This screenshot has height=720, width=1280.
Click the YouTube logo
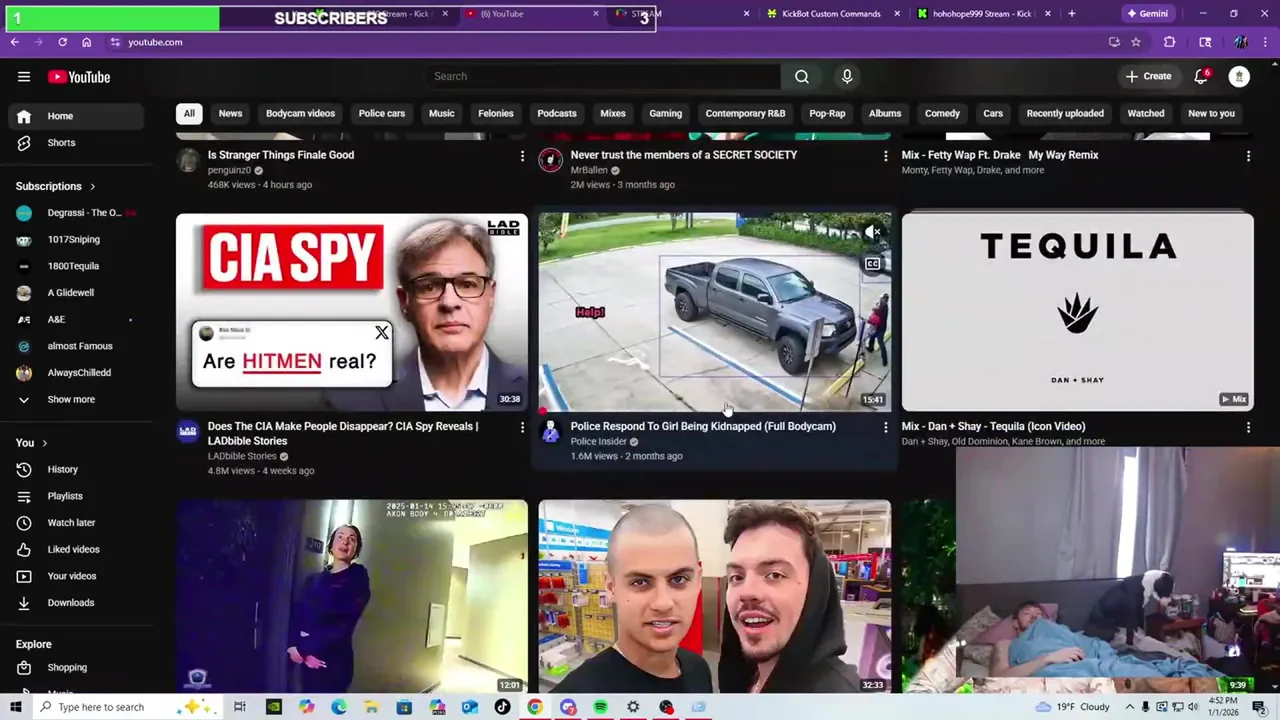tap(79, 77)
